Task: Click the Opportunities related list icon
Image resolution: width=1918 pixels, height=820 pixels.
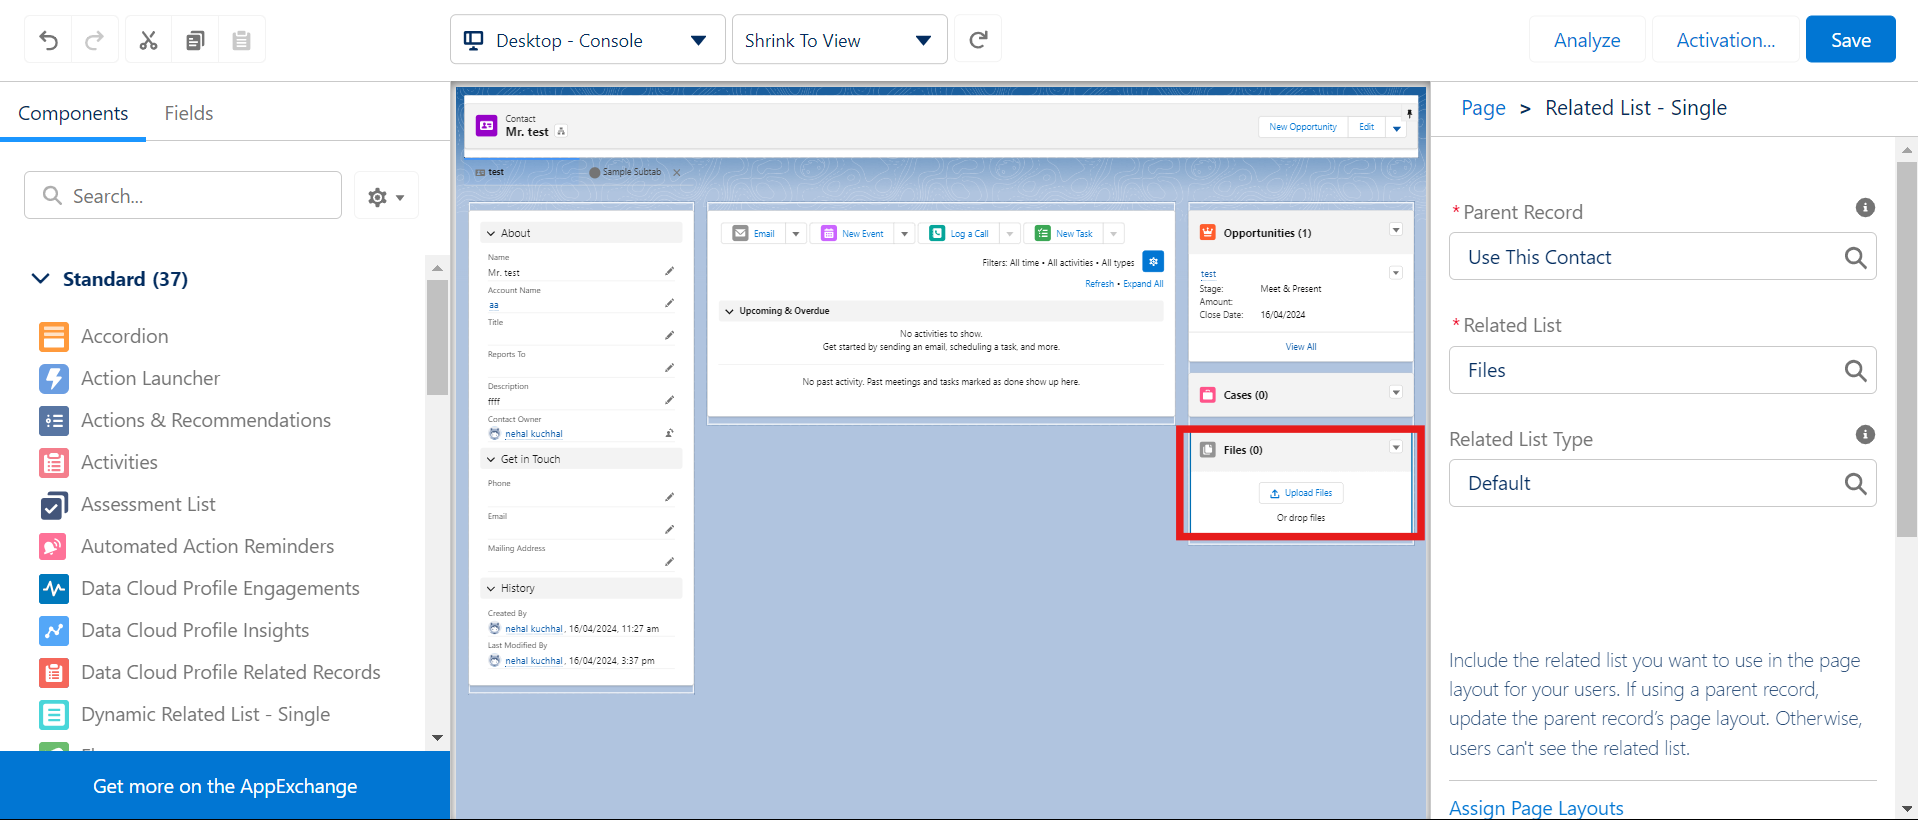Action: (1208, 233)
